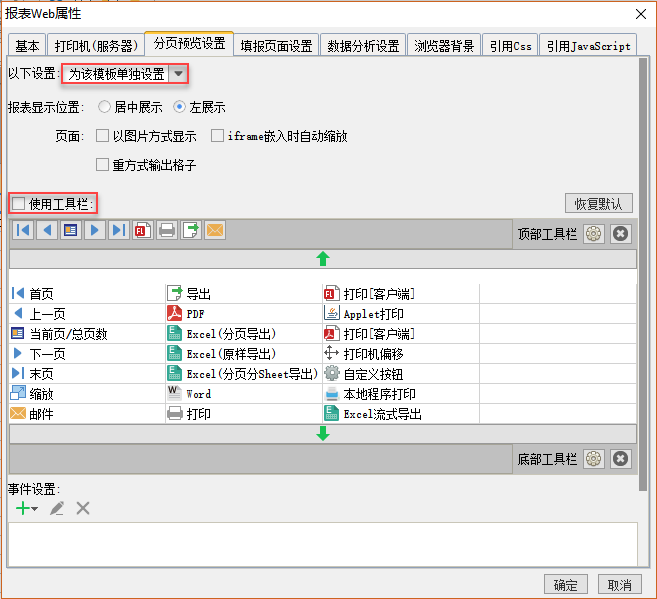Click green down arrow to add to bottom toolbar
The image size is (657, 599).
(x=323, y=434)
